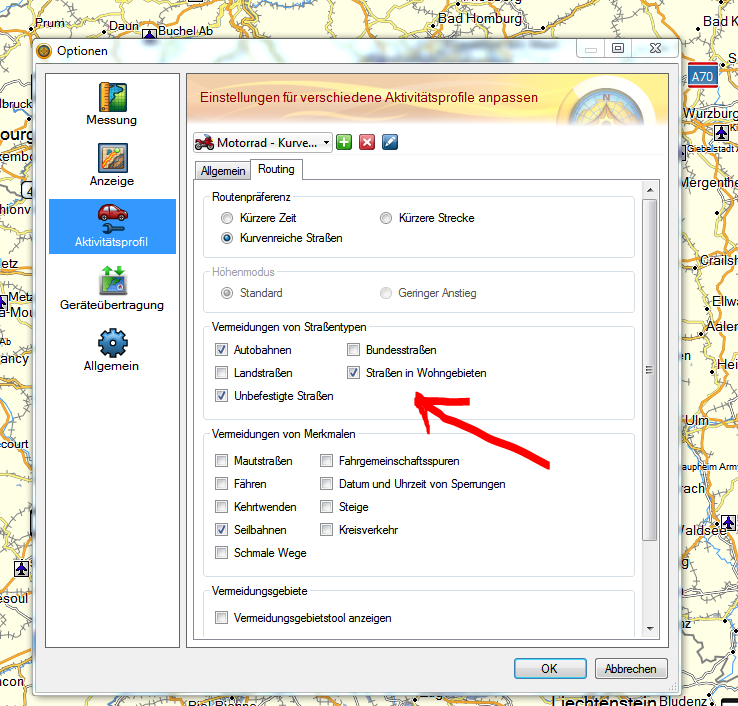Open the Messung settings section
The width and height of the screenshot is (738, 706).
coord(112,104)
